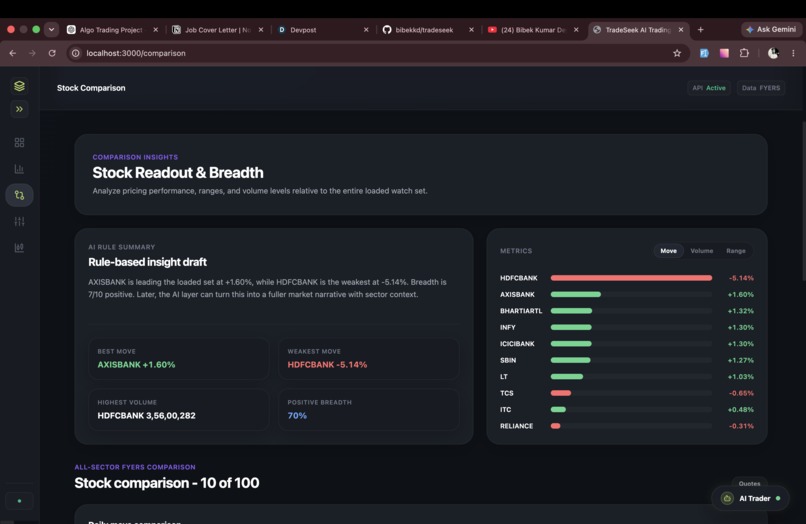This screenshot has width=806, height=524.
Task: Expand the sidebar with double-chevron icon
Action: 20,109
